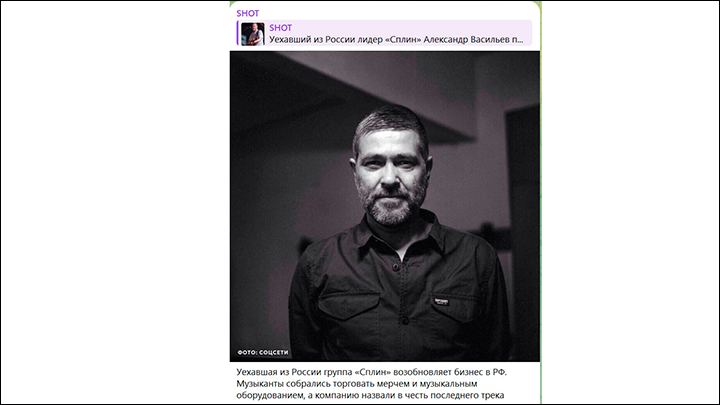Click the caption line starting with оборудованием
720x405 pixels.
pyautogui.click(x=370, y=395)
